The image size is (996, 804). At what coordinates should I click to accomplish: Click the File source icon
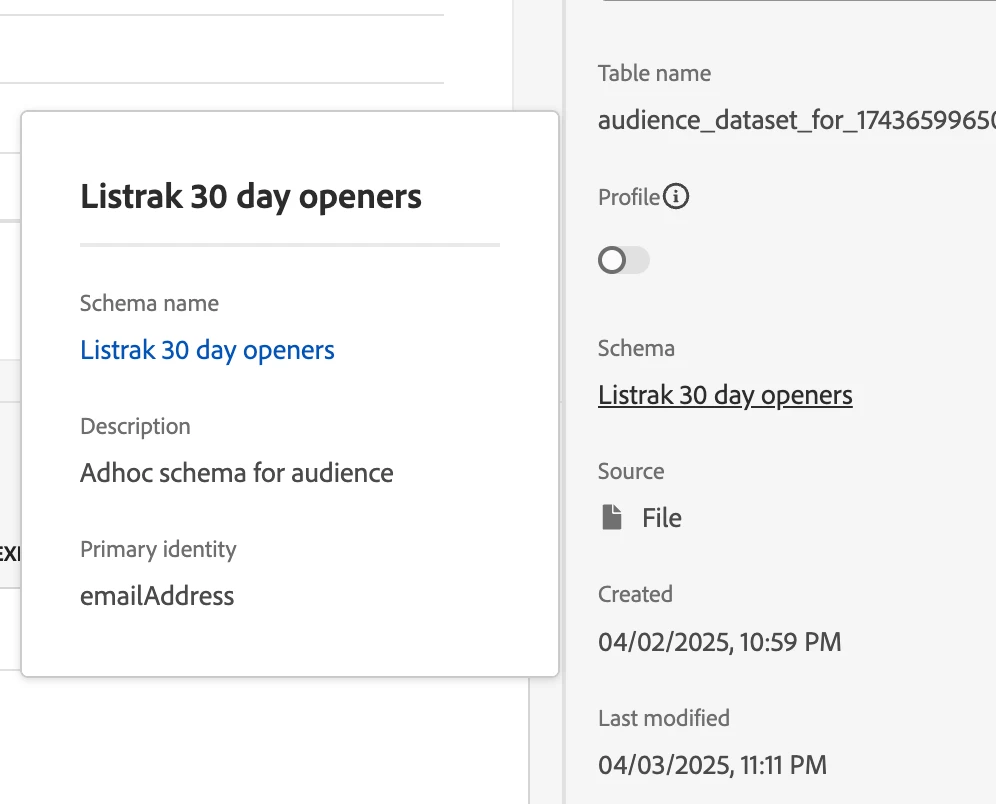click(612, 517)
